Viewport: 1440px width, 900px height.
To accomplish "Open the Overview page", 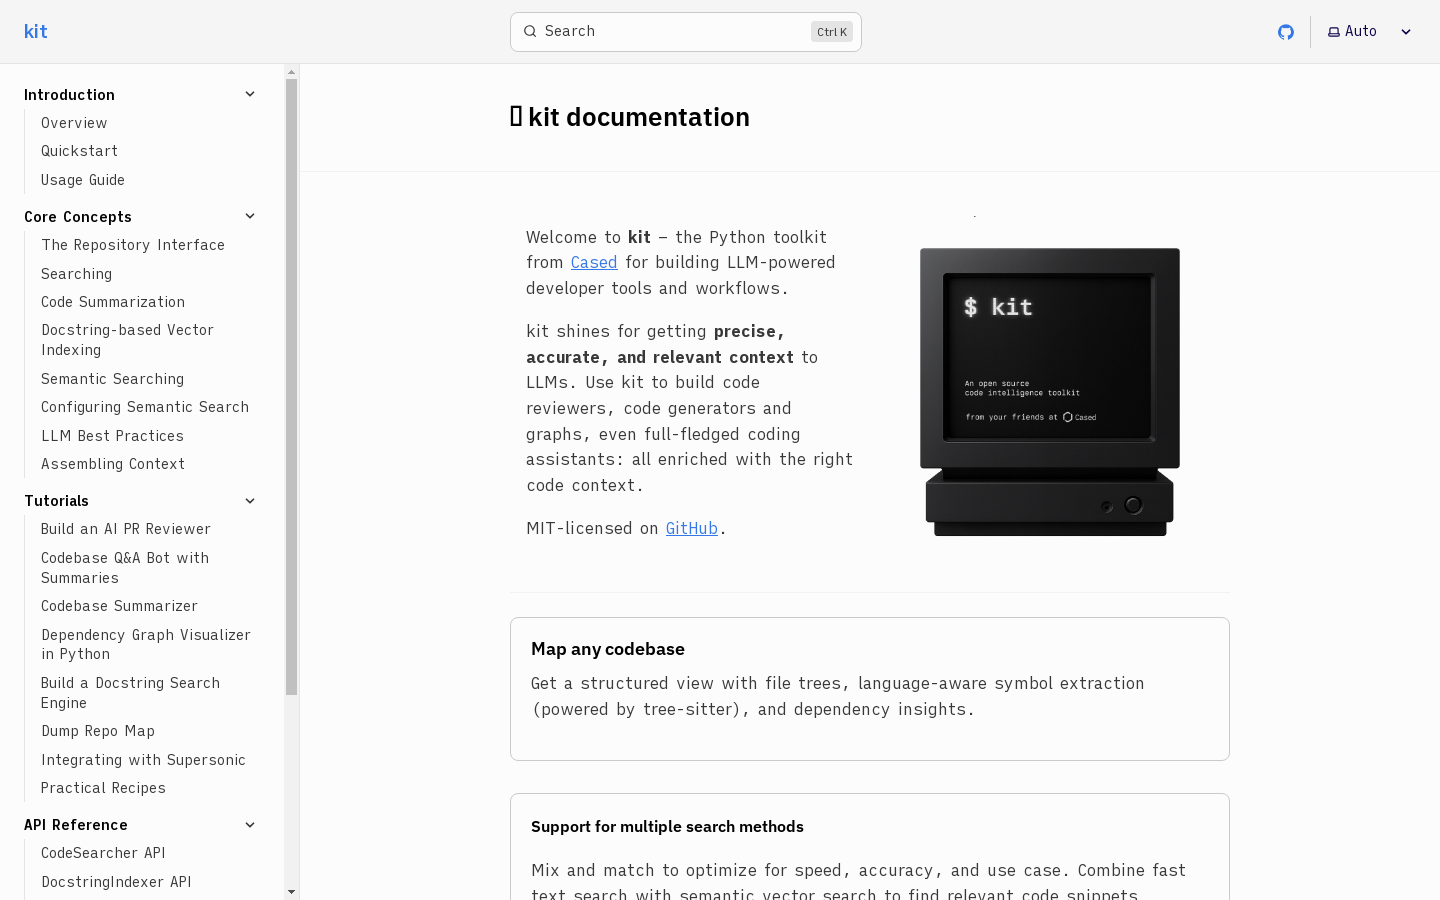I will coord(74,123).
